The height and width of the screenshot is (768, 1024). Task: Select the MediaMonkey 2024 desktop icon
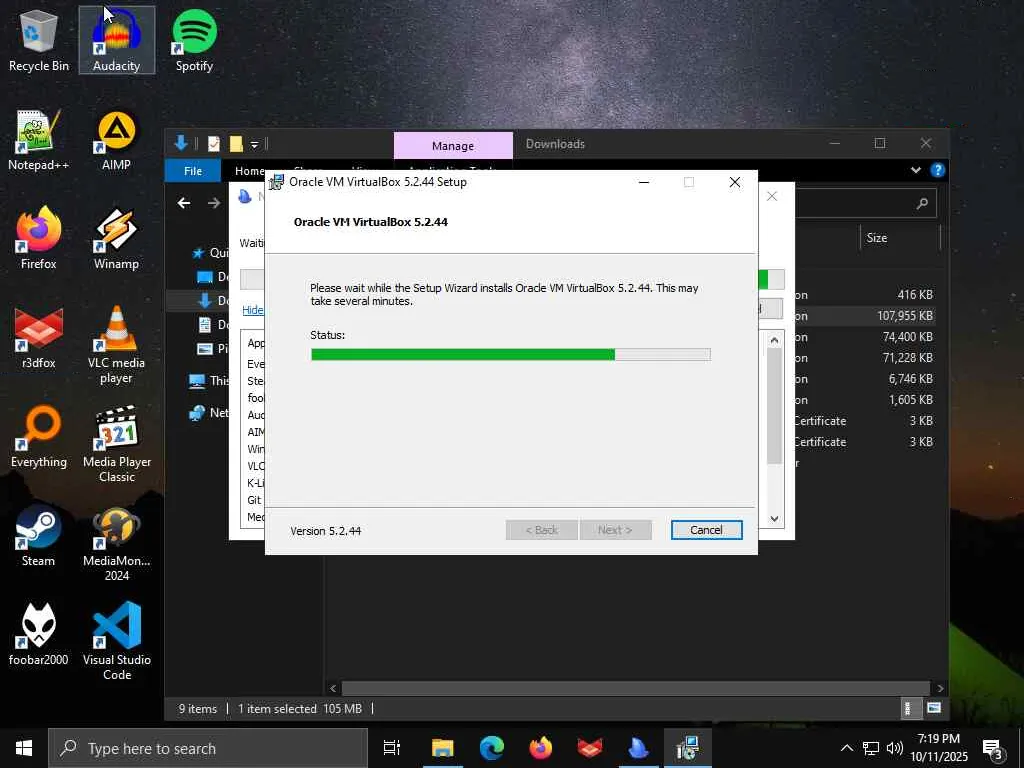pyautogui.click(x=116, y=543)
